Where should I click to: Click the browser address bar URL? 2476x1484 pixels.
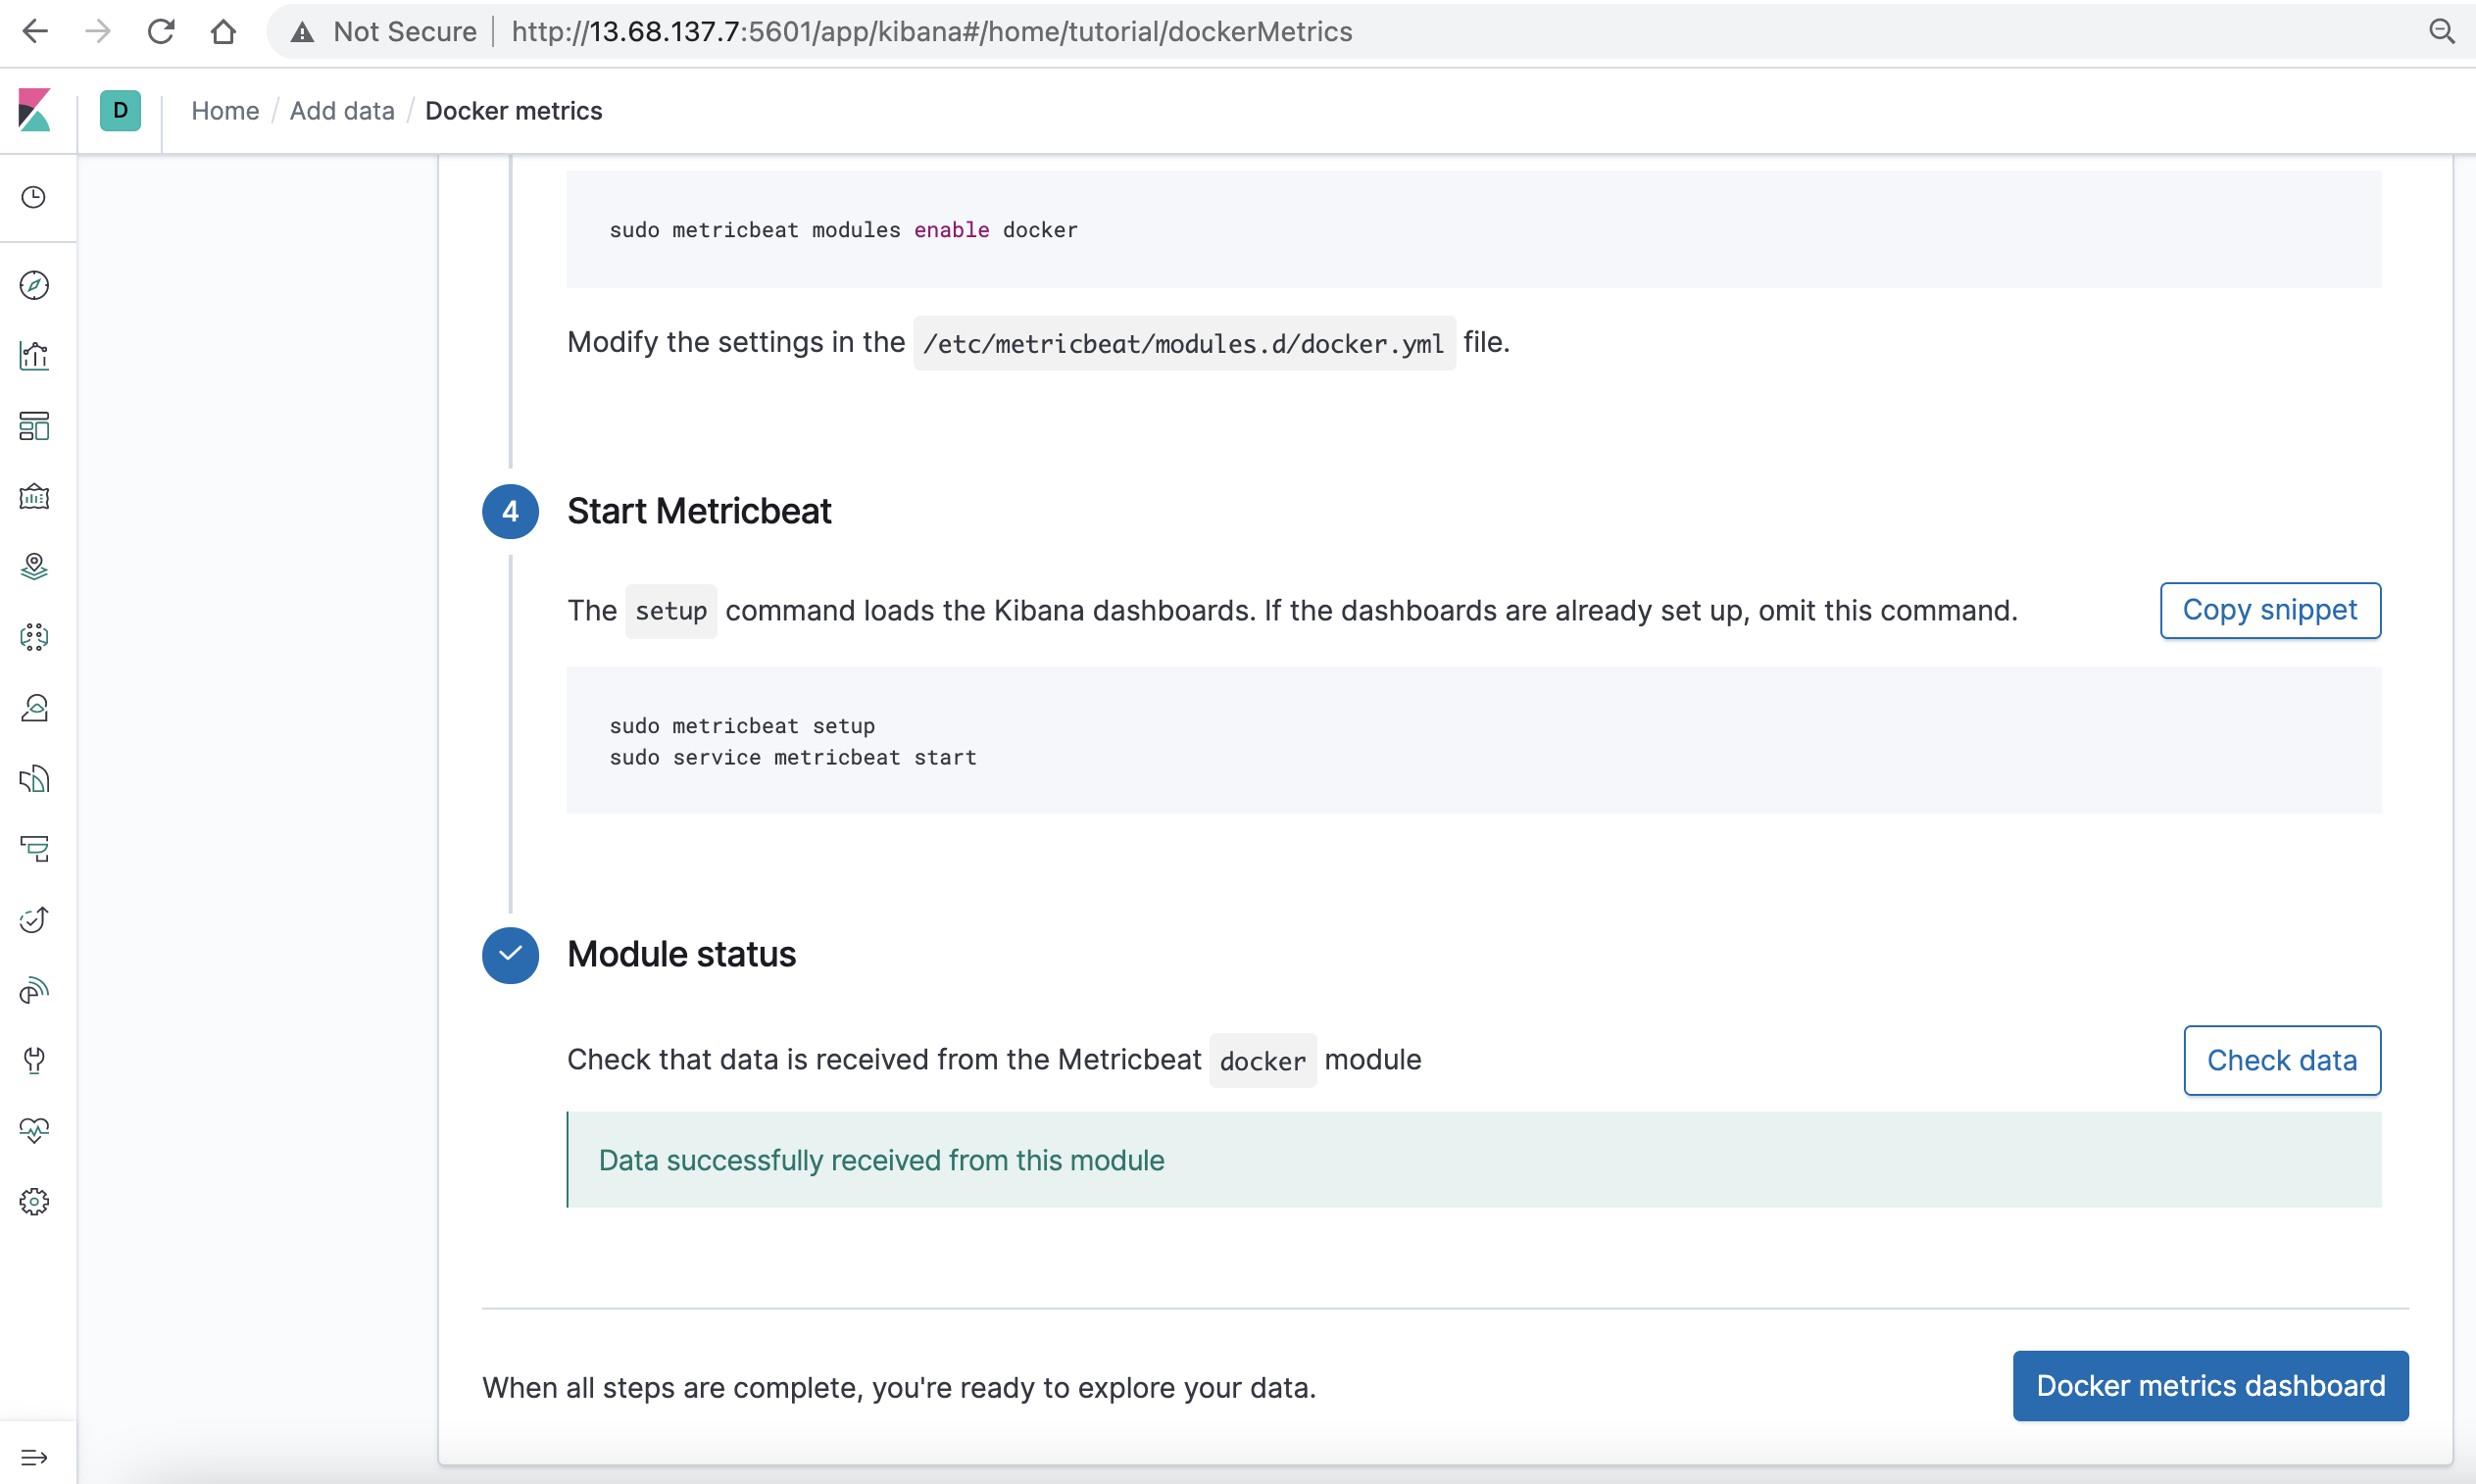click(x=931, y=32)
